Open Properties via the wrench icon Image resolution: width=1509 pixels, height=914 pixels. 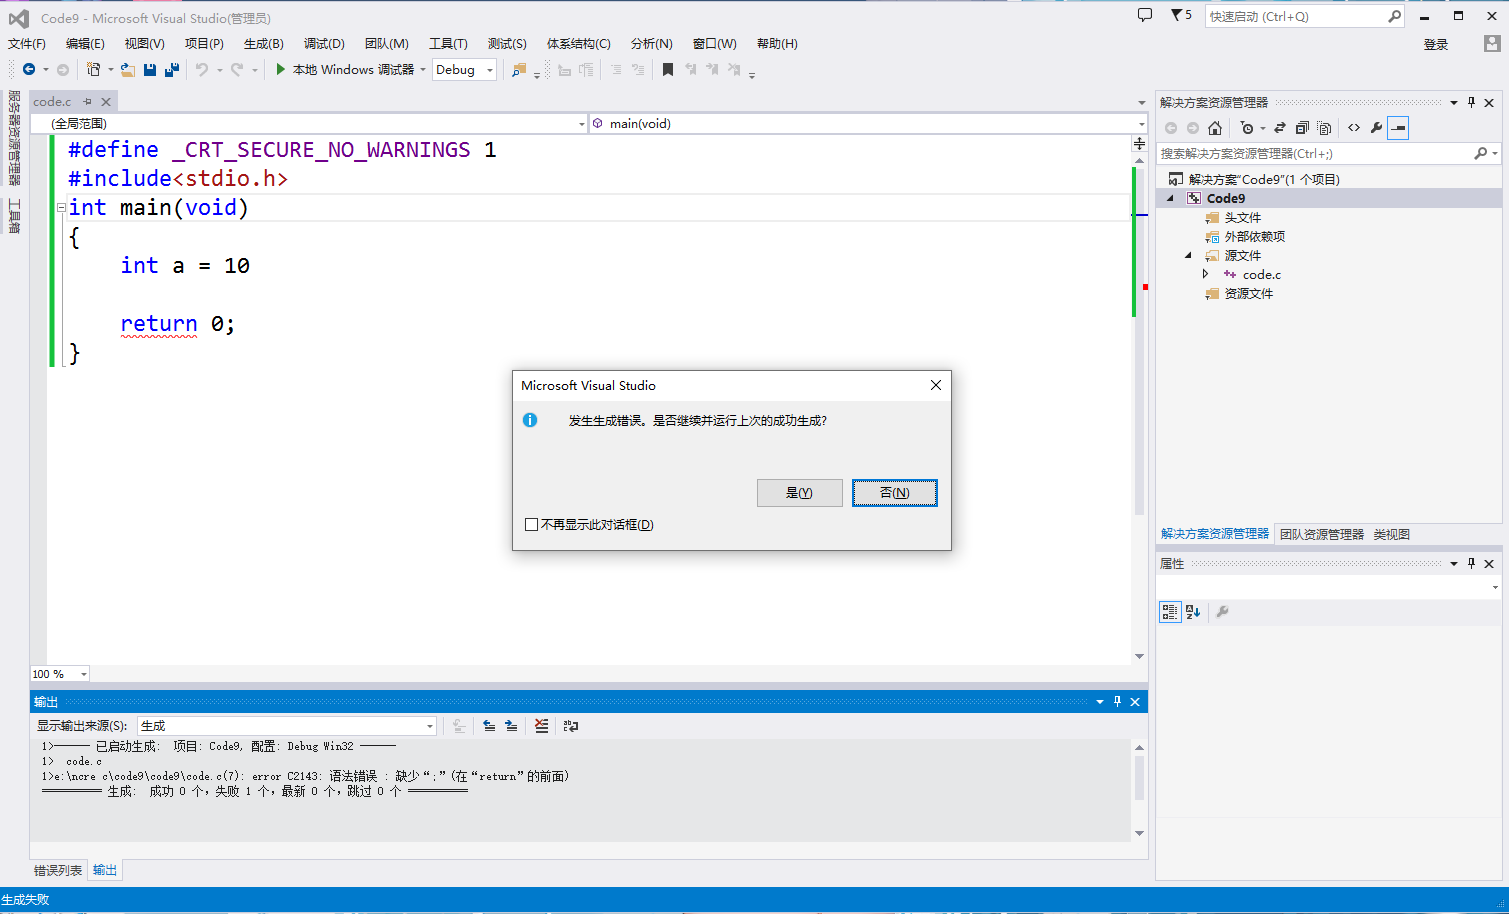click(x=1376, y=128)
